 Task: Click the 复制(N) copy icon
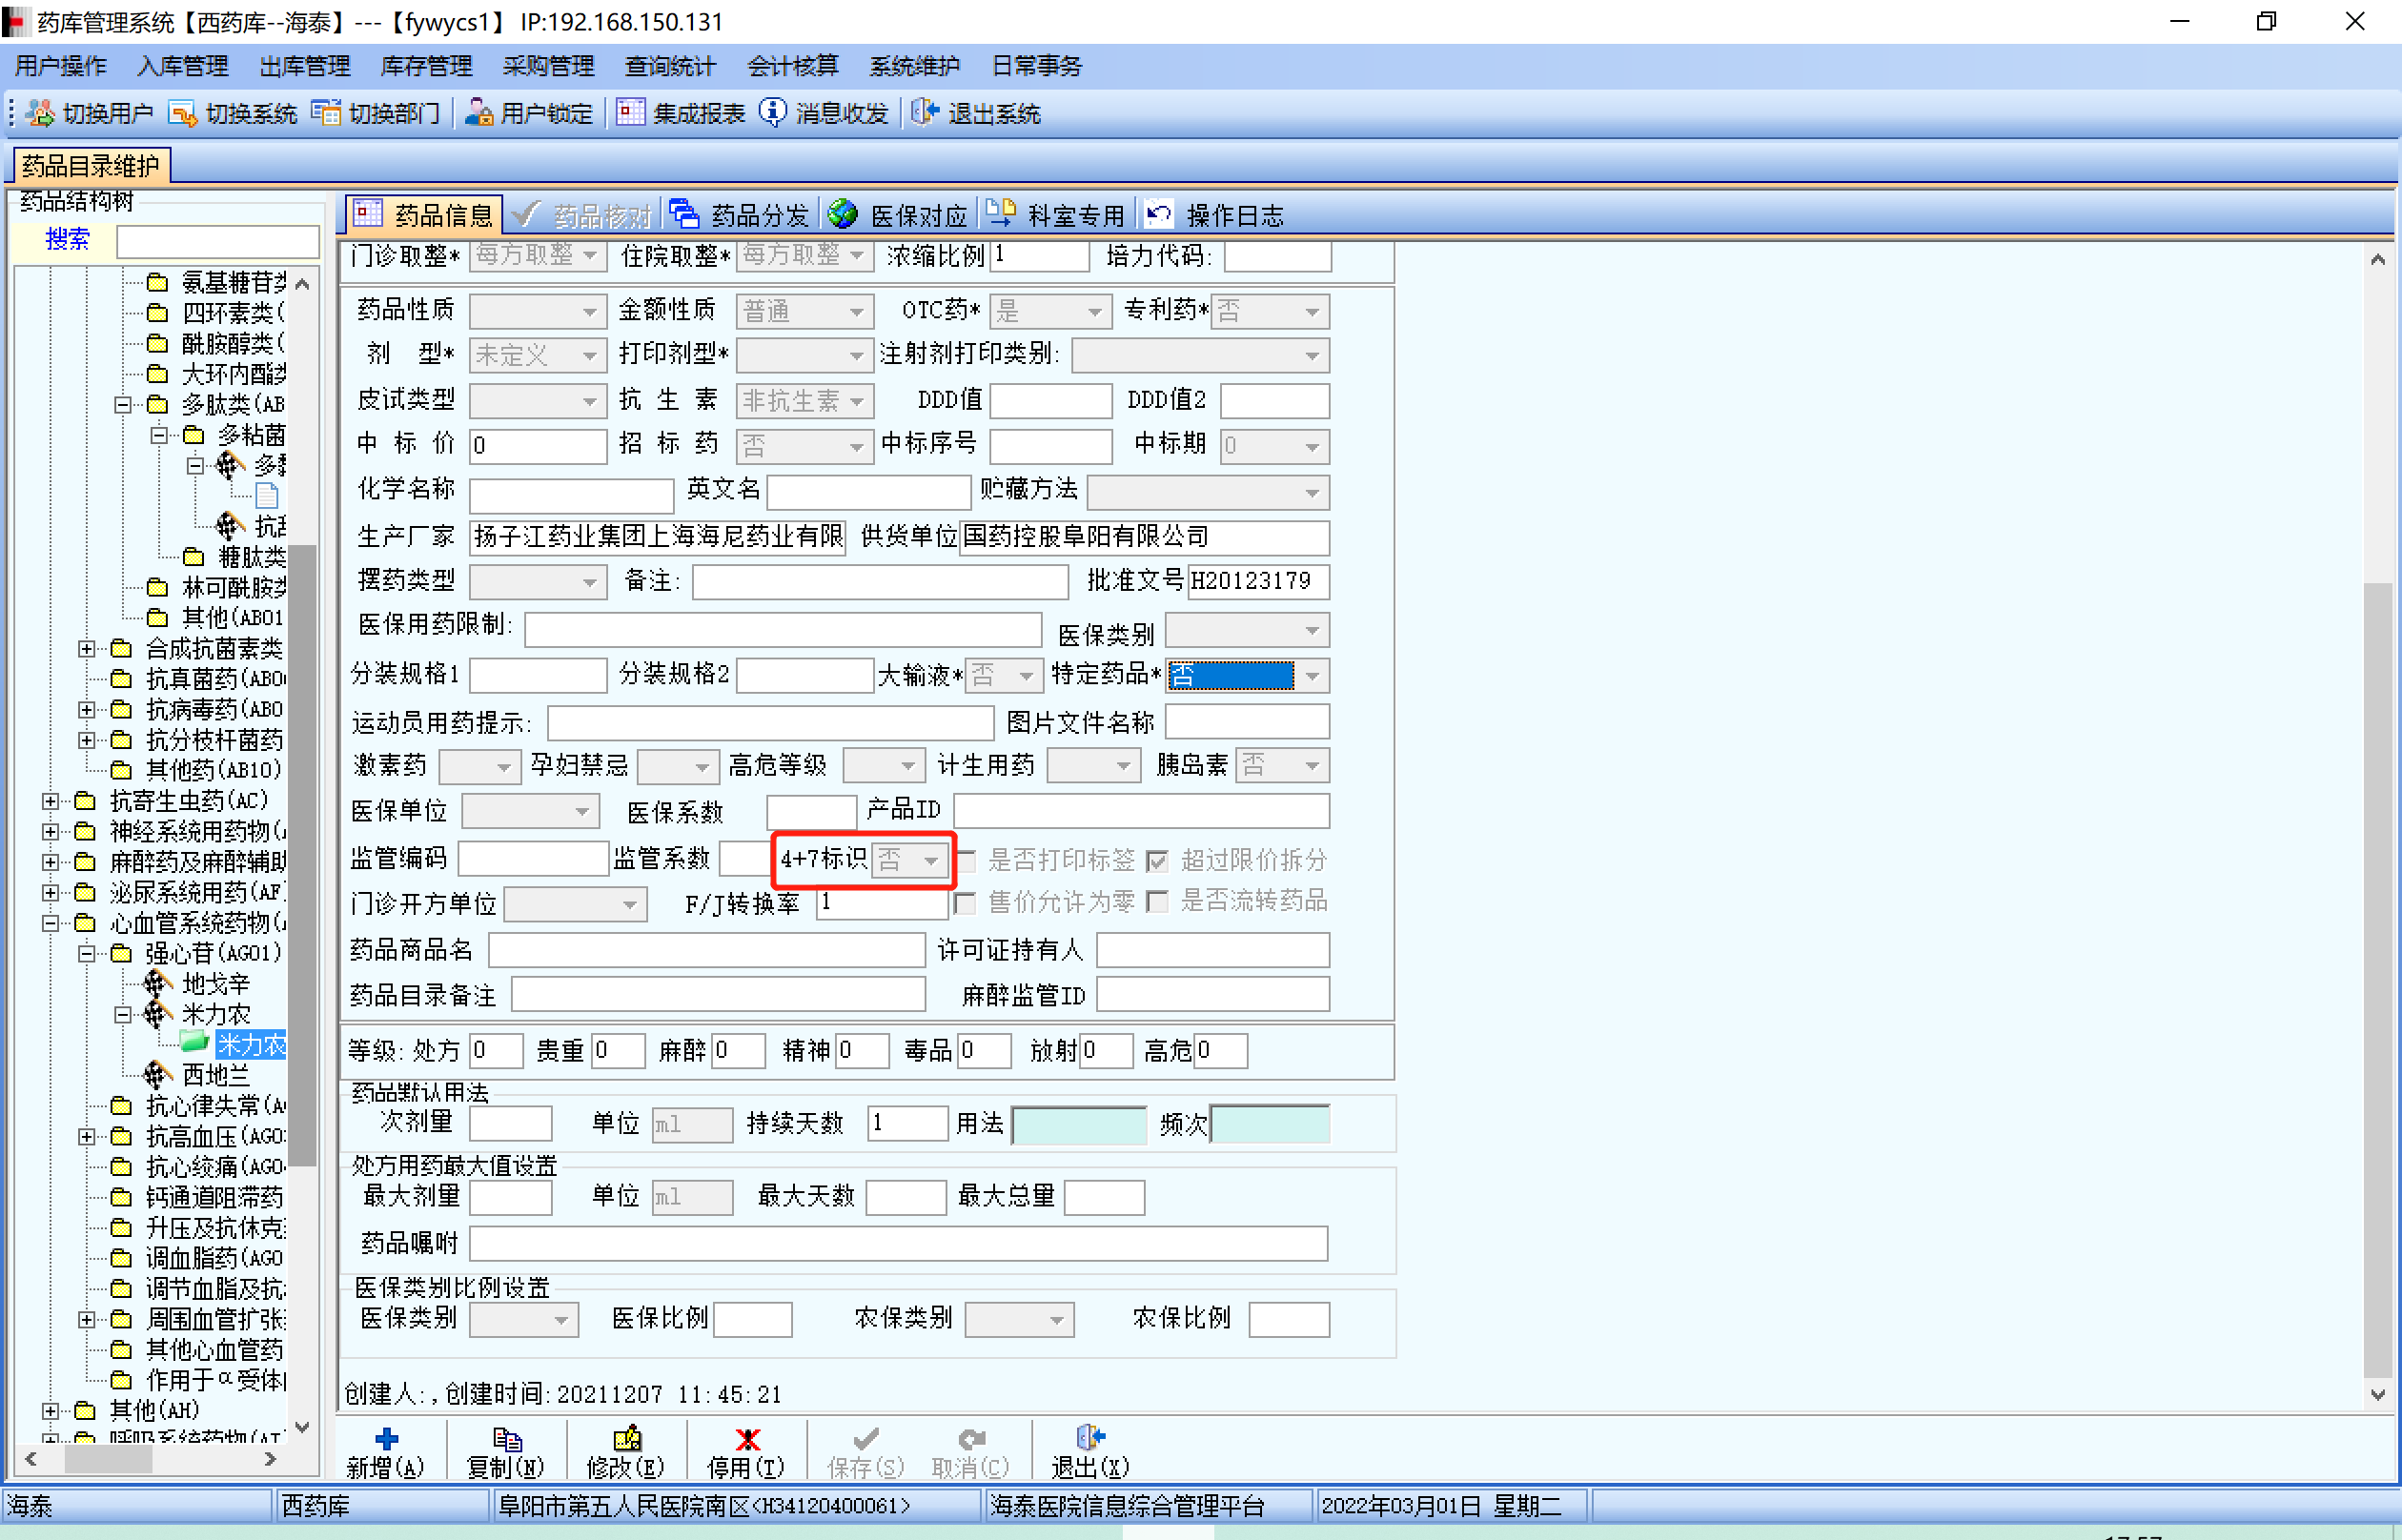pos(506,1438)
